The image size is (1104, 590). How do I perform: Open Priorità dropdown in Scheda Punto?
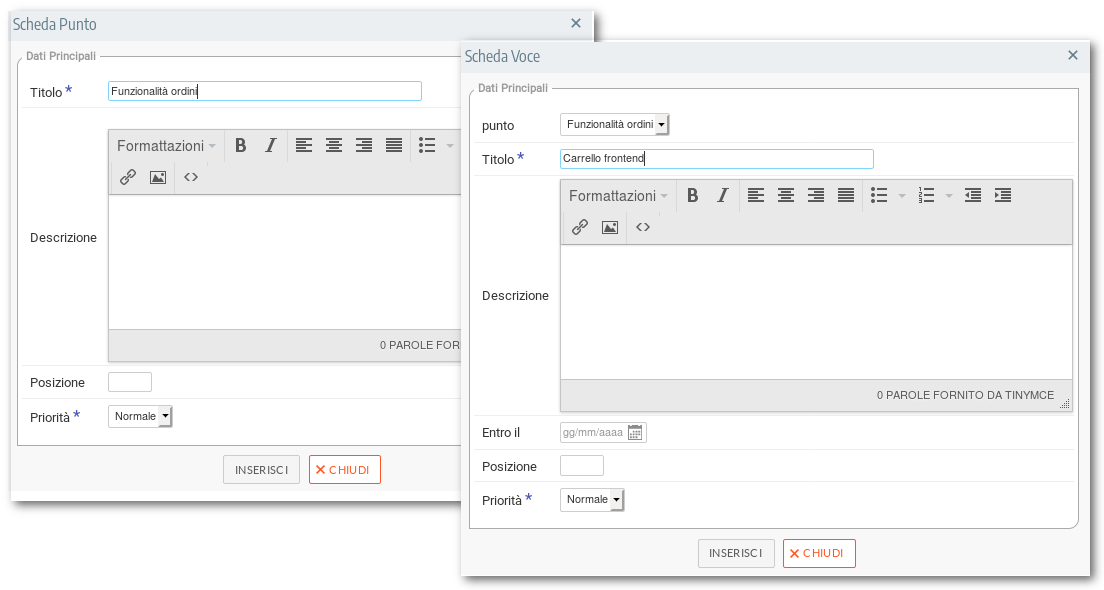tap(140, 417)
